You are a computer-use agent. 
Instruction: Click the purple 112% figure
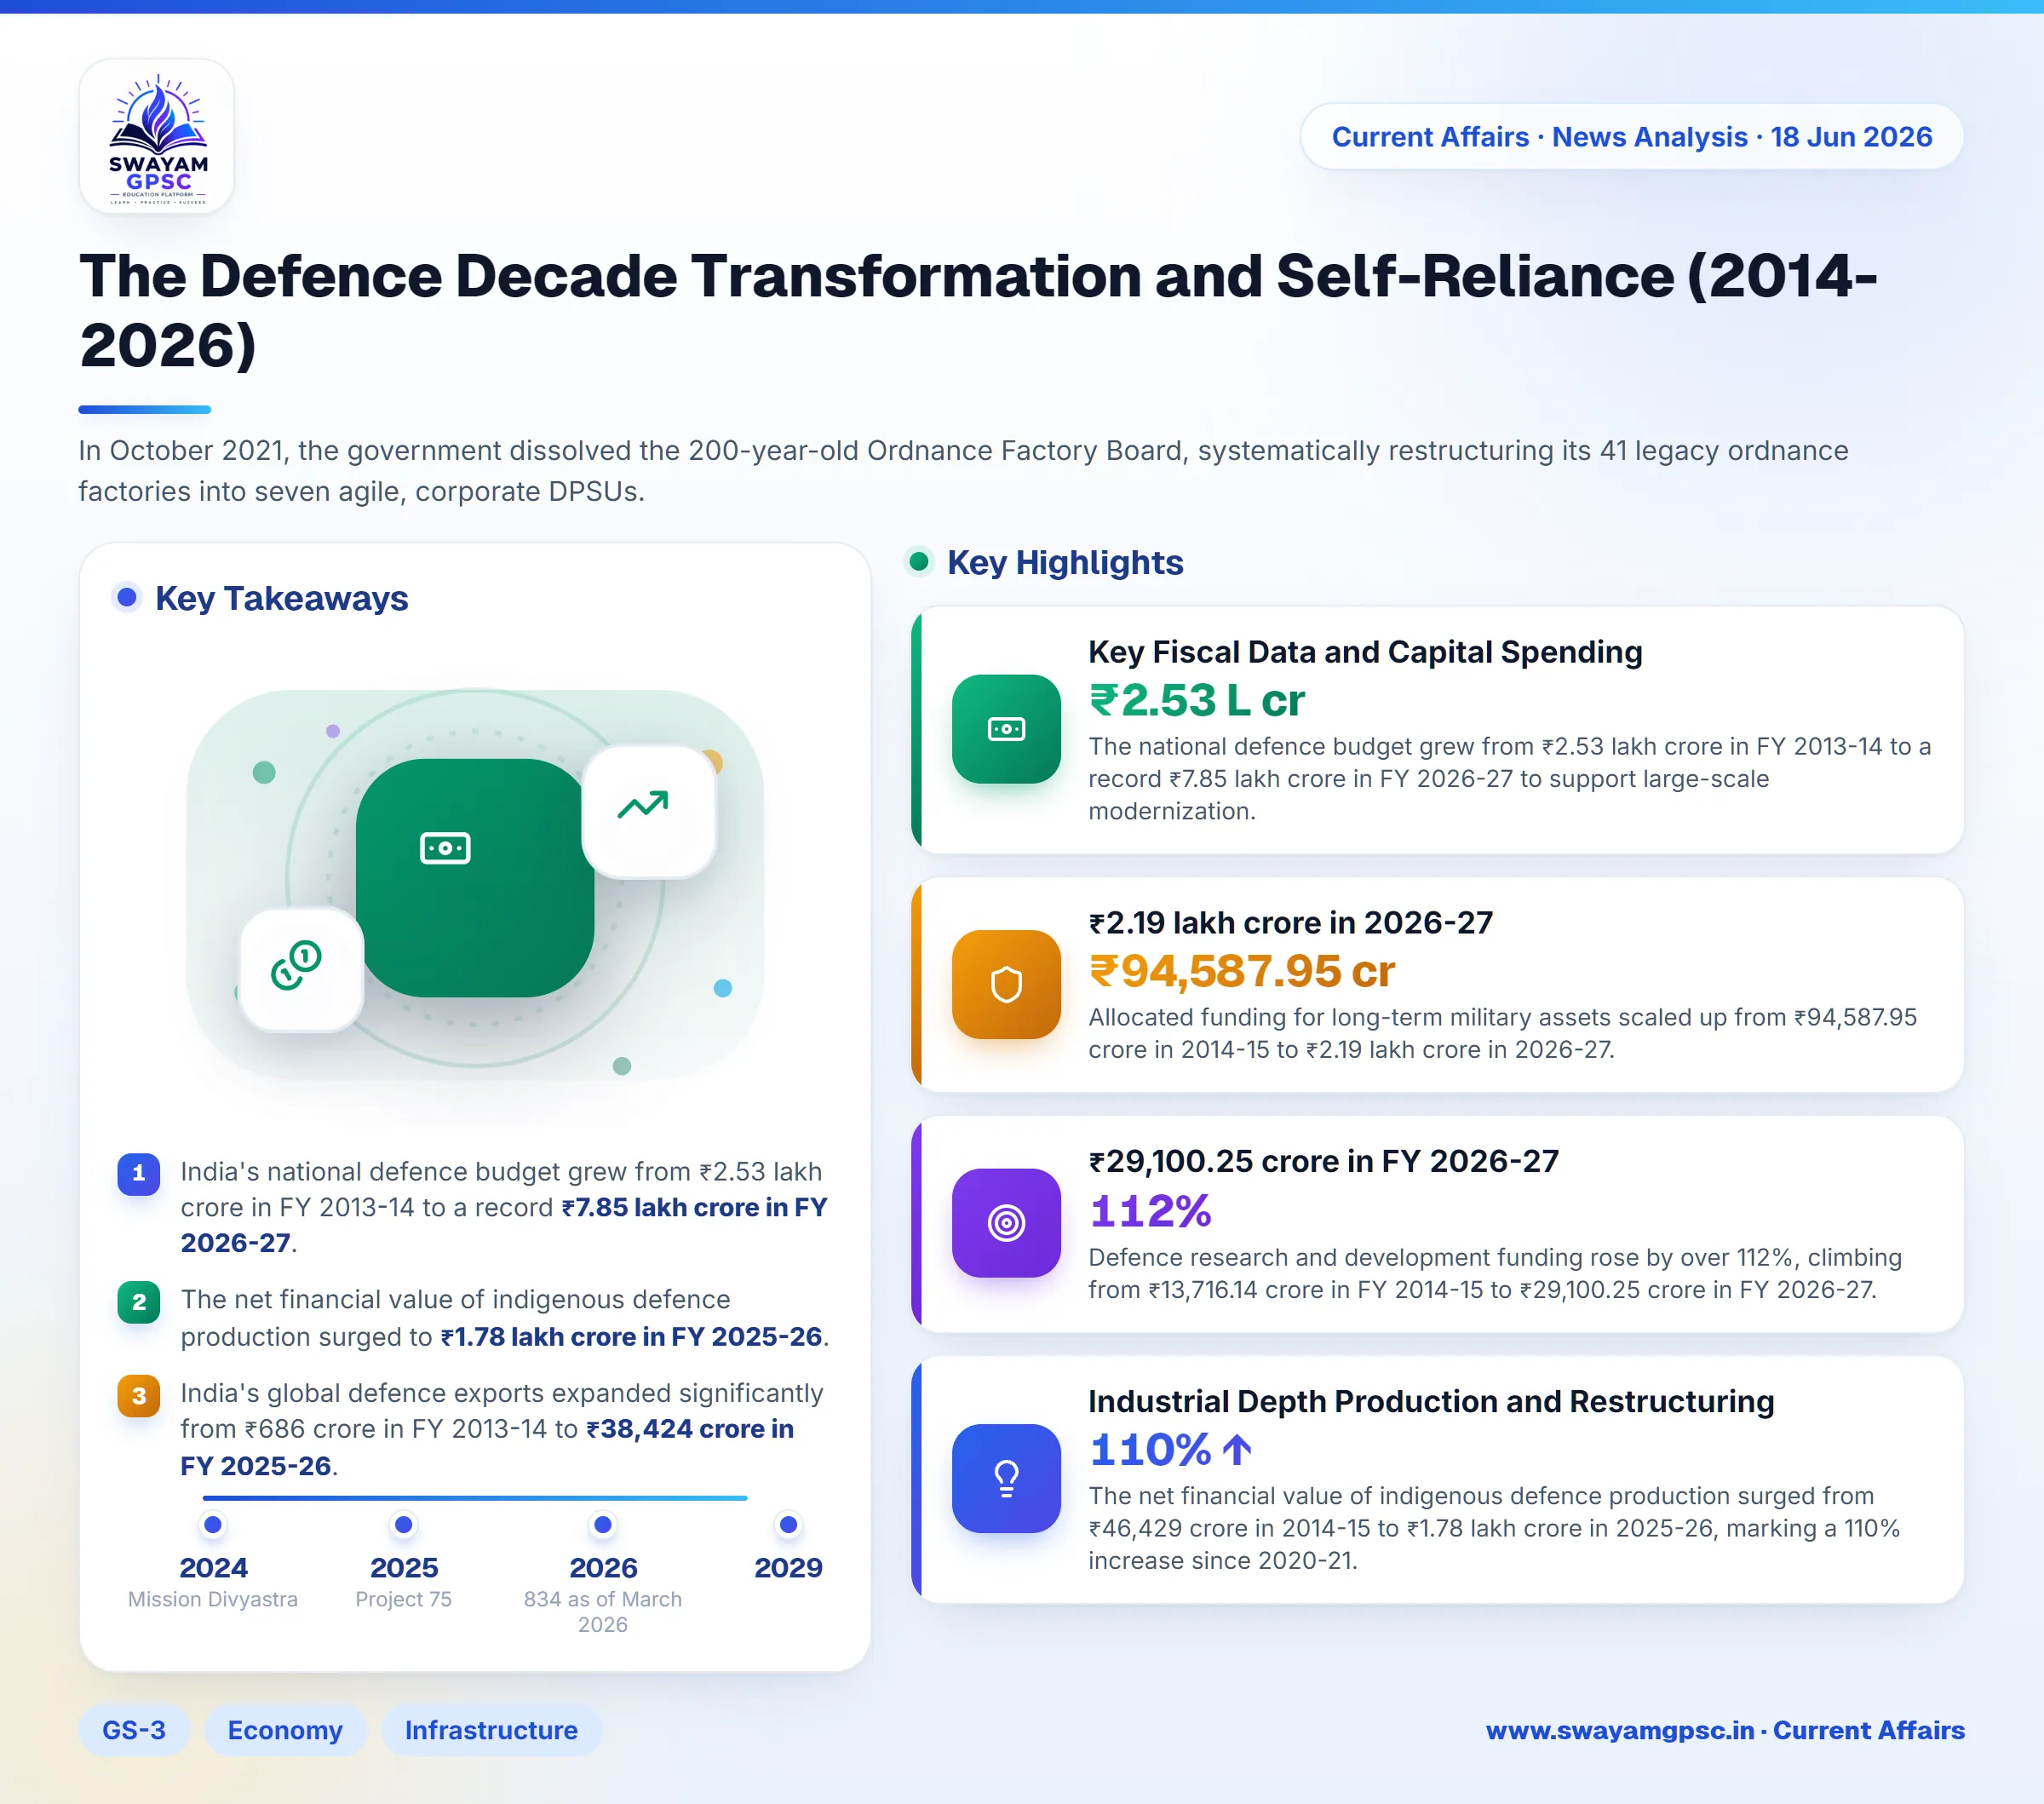click(1150, 1211)
